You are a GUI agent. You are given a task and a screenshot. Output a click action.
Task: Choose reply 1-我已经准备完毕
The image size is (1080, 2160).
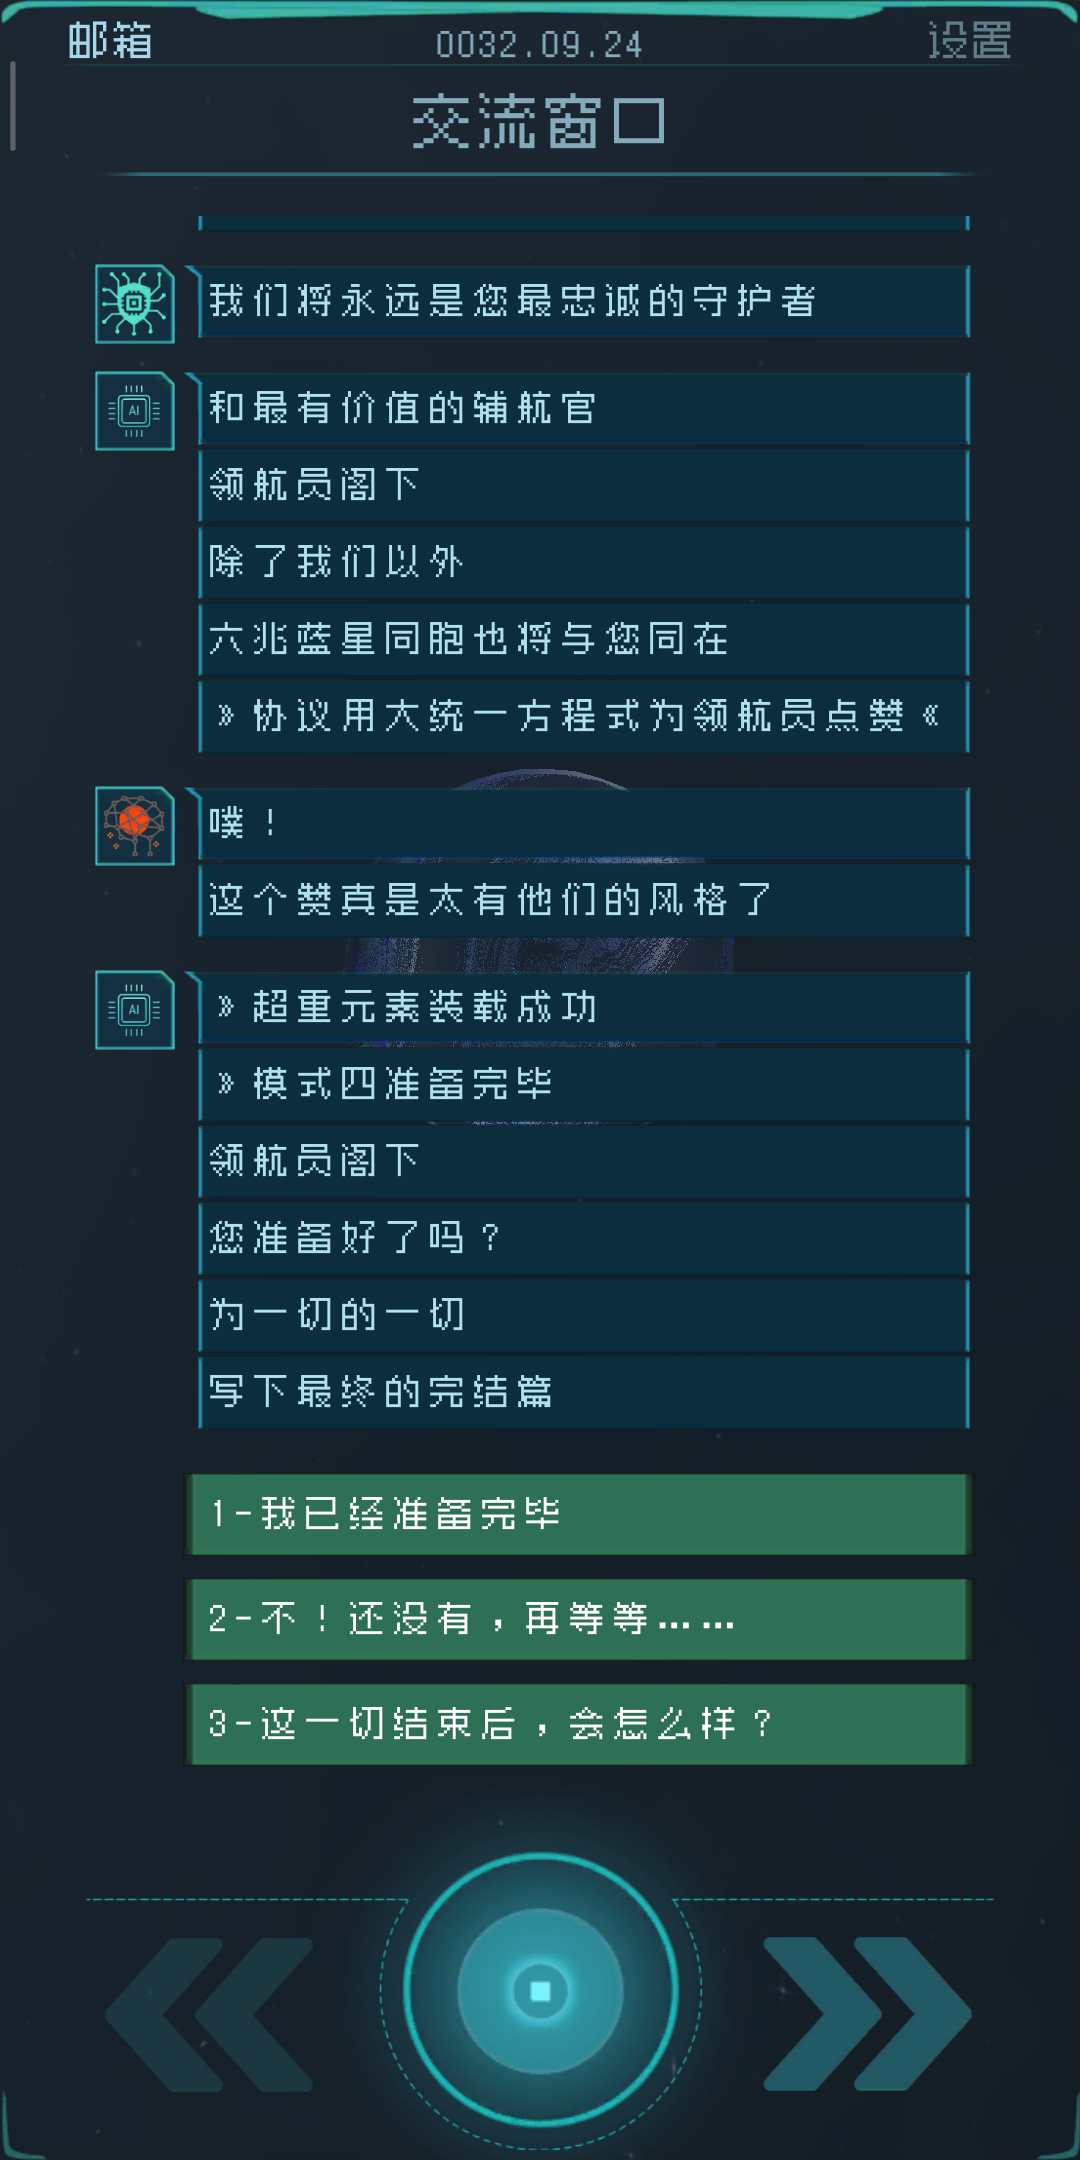click(579, 1514)
